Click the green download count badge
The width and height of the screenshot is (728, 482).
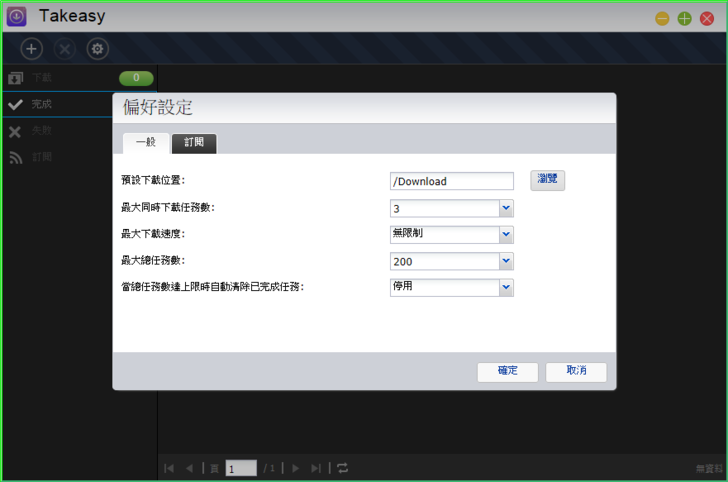click(136, 78)
